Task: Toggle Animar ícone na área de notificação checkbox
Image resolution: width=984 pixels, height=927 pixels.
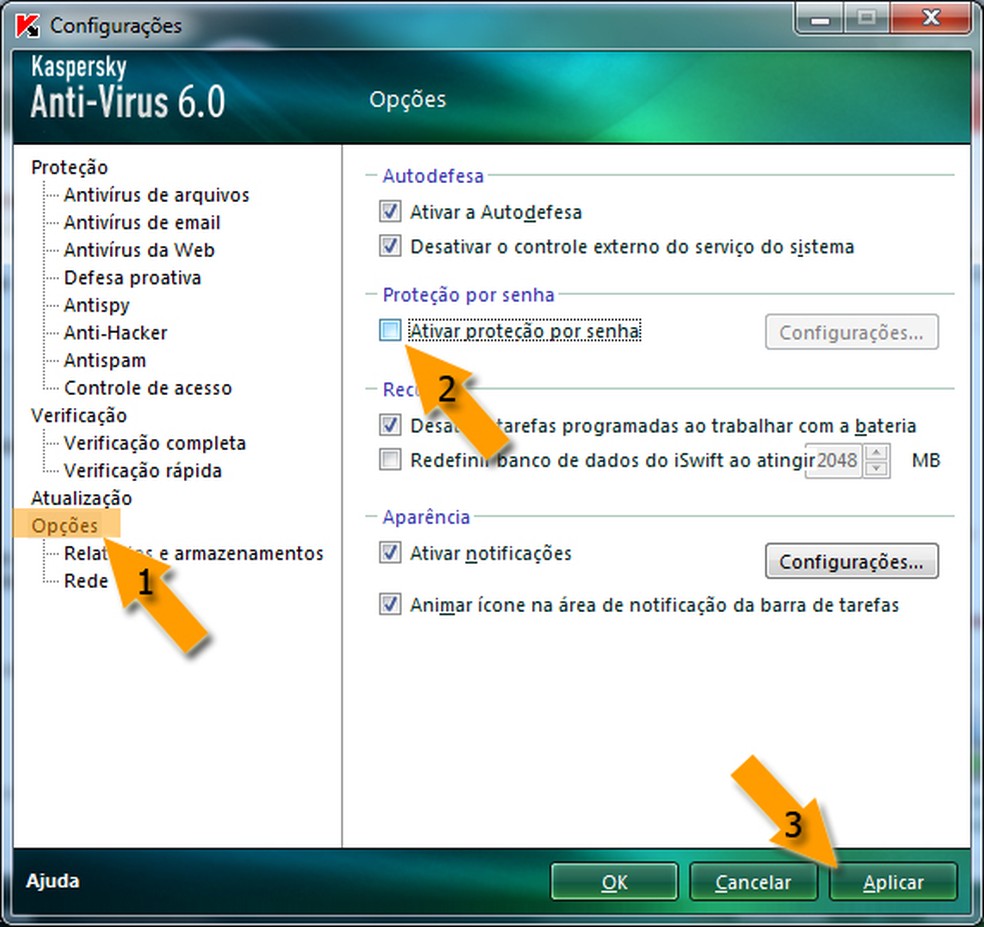Action: 390,604
